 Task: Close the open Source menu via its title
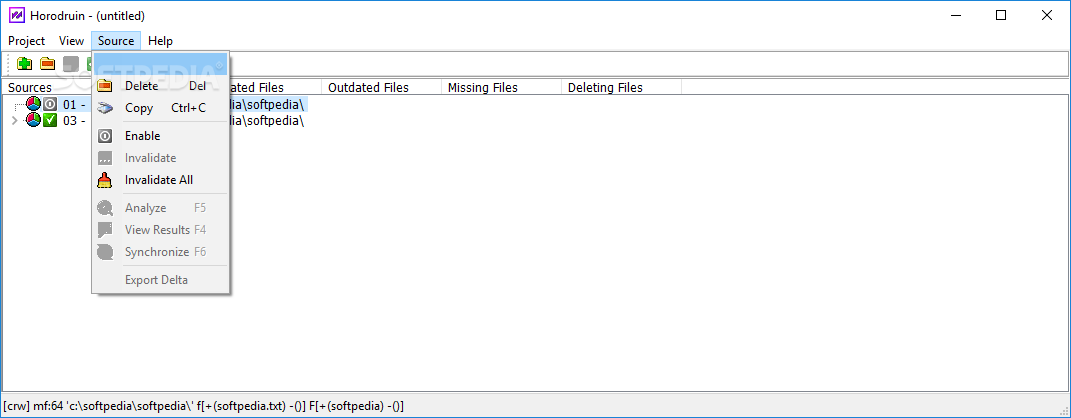(116, 41)
